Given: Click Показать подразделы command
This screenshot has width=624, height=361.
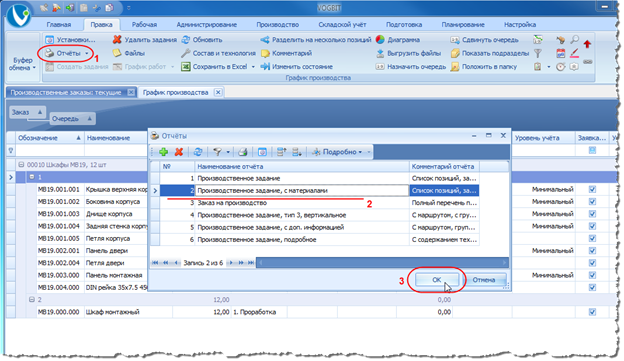Looking at the screenshot, I should pyautogui.click(x=490, y=53).
